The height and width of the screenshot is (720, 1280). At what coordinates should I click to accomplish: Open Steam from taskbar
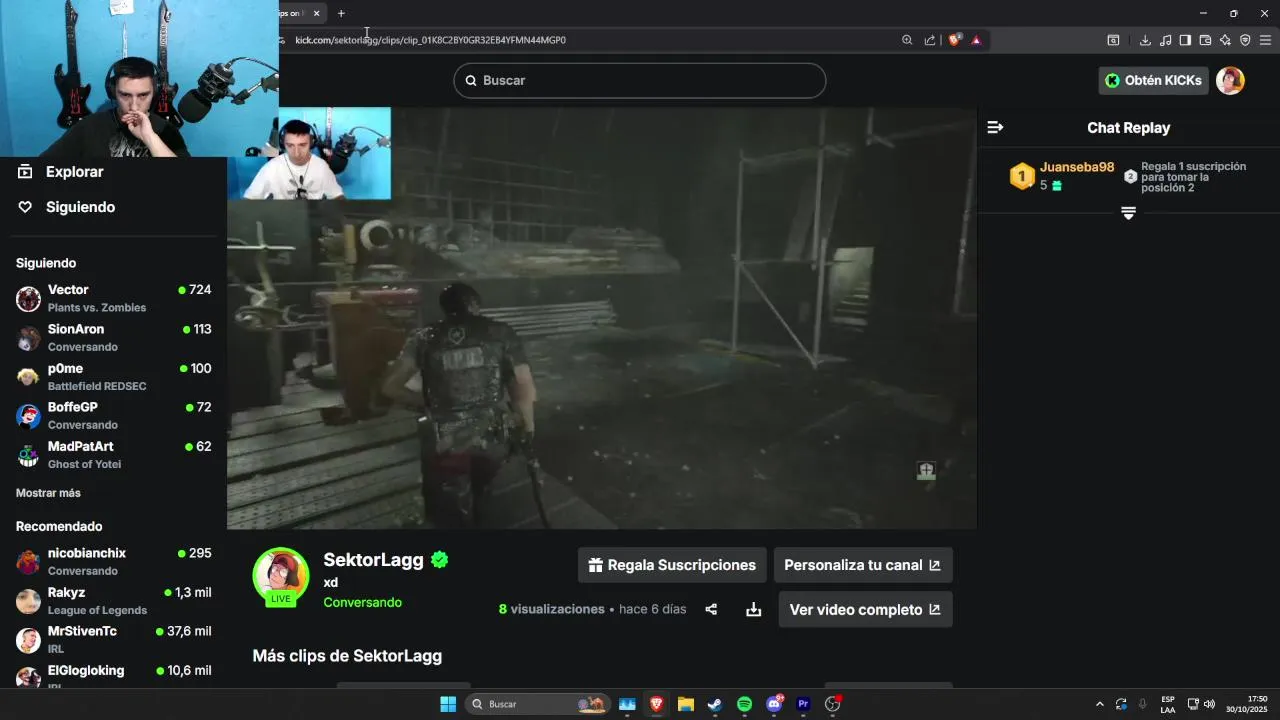(x=714, y=704)
